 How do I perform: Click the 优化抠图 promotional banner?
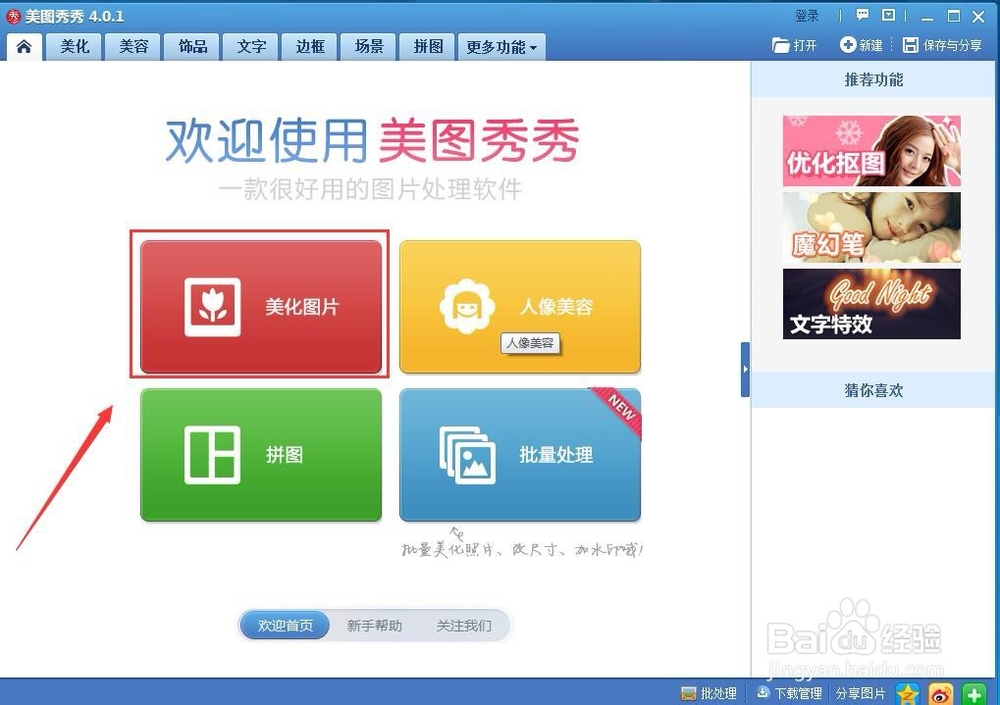(x=870, y=150)
